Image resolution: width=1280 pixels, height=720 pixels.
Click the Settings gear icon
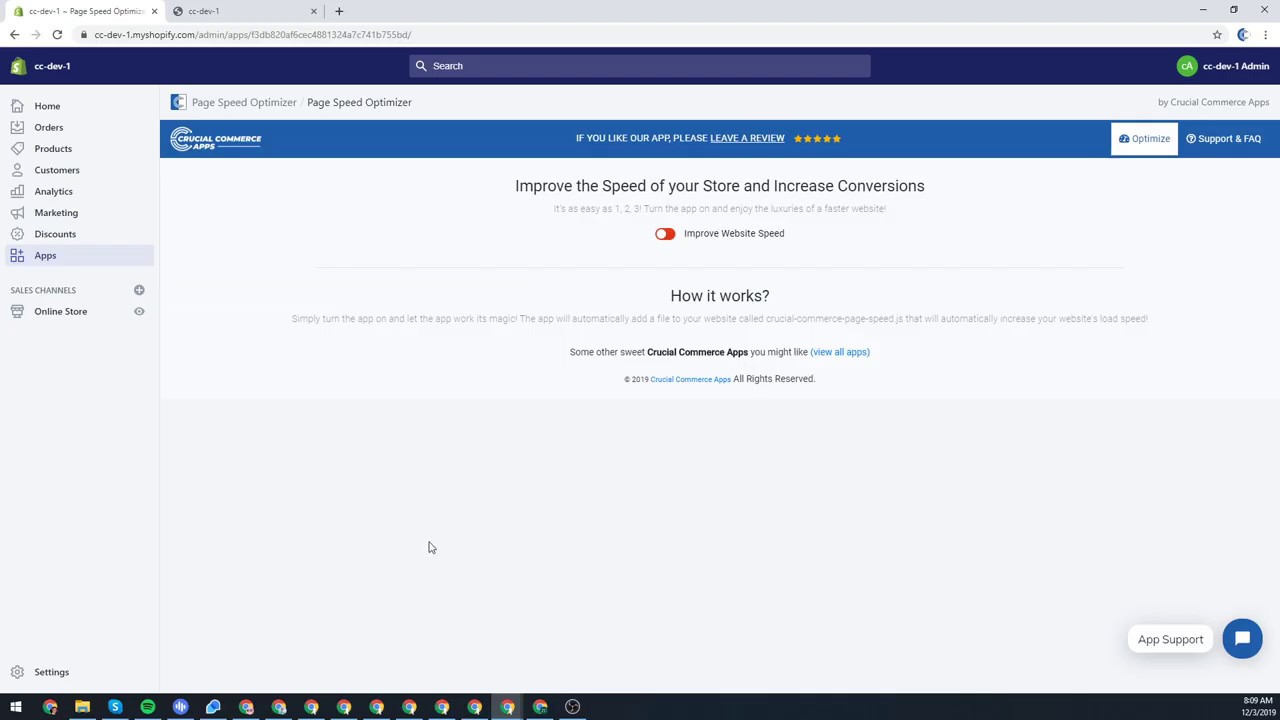(17, 672)
